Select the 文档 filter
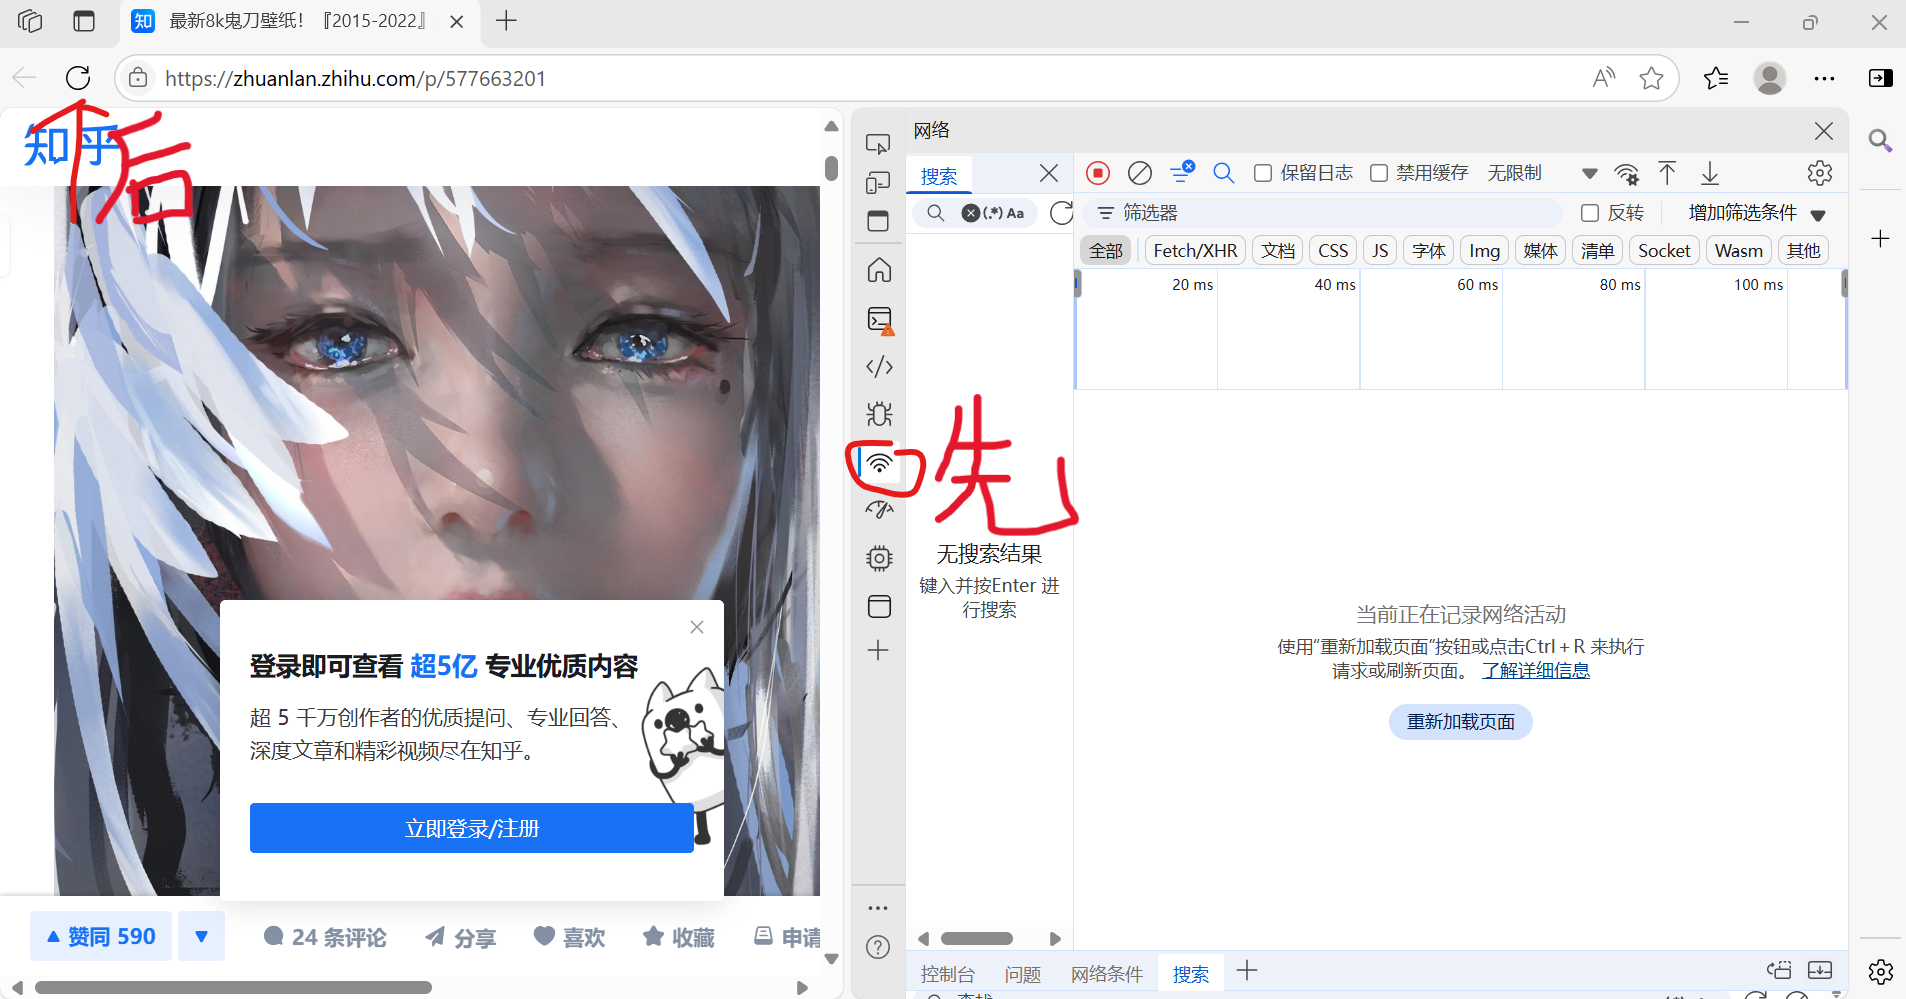1906x999 pixels. (x=1278, y=251)
